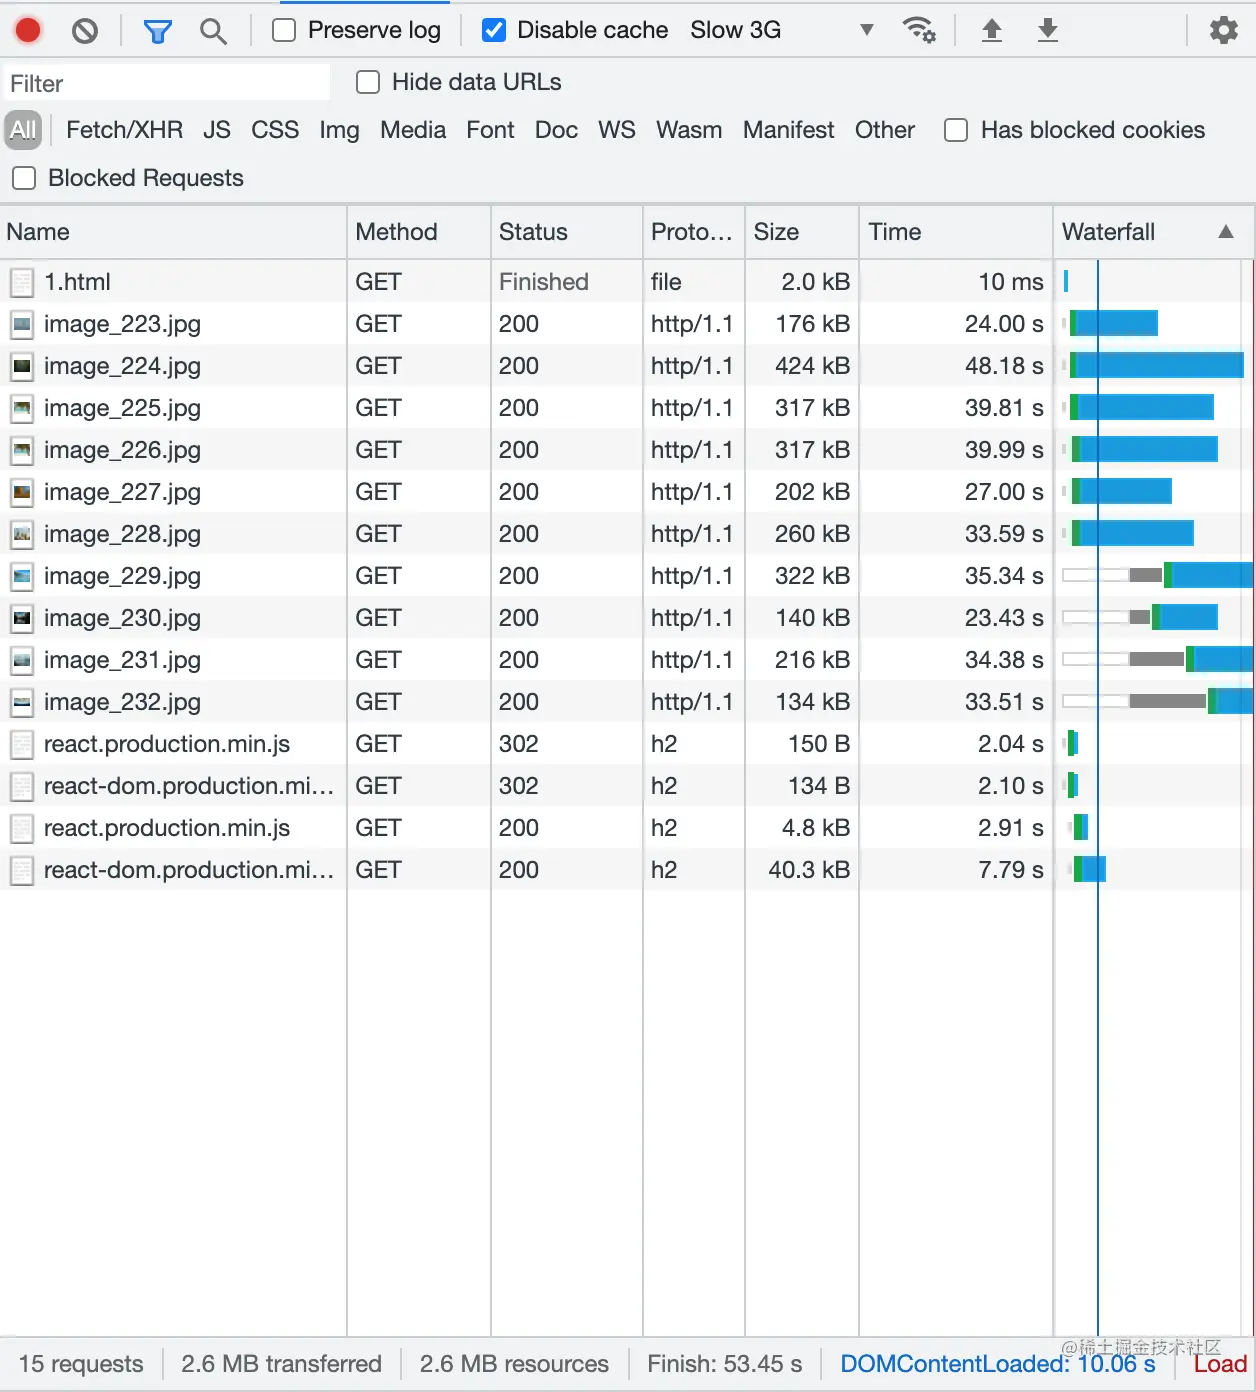This screenshot has height=1392, width=1256.
Task: Export the network log as HAR
Action: 1047,30
